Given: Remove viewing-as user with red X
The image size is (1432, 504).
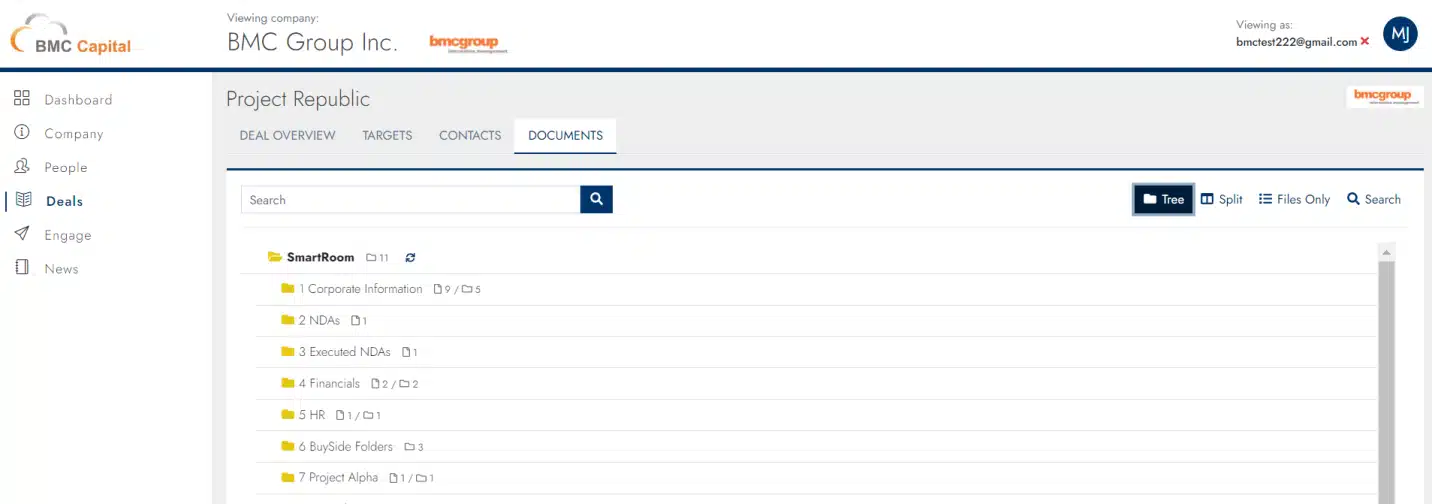Looking at the screenshot, I should click(1365, 42).
